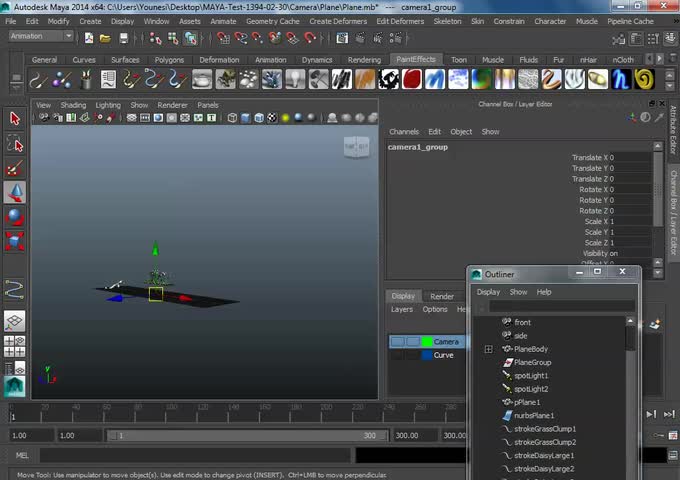The width and height of the screenshot is (680, 480).
Task: Activate the Paint Selection tool
Action: (14, 168)
